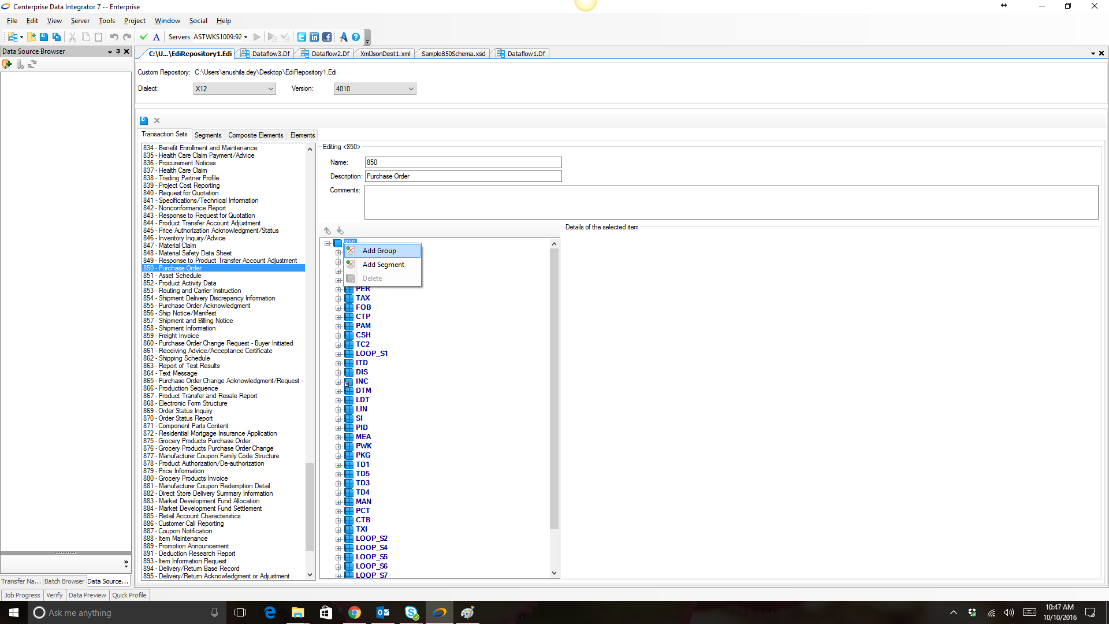Collapse the expanded 850 root tree node
Viewport: 1109px width, 624px height.
coord(327,243)
